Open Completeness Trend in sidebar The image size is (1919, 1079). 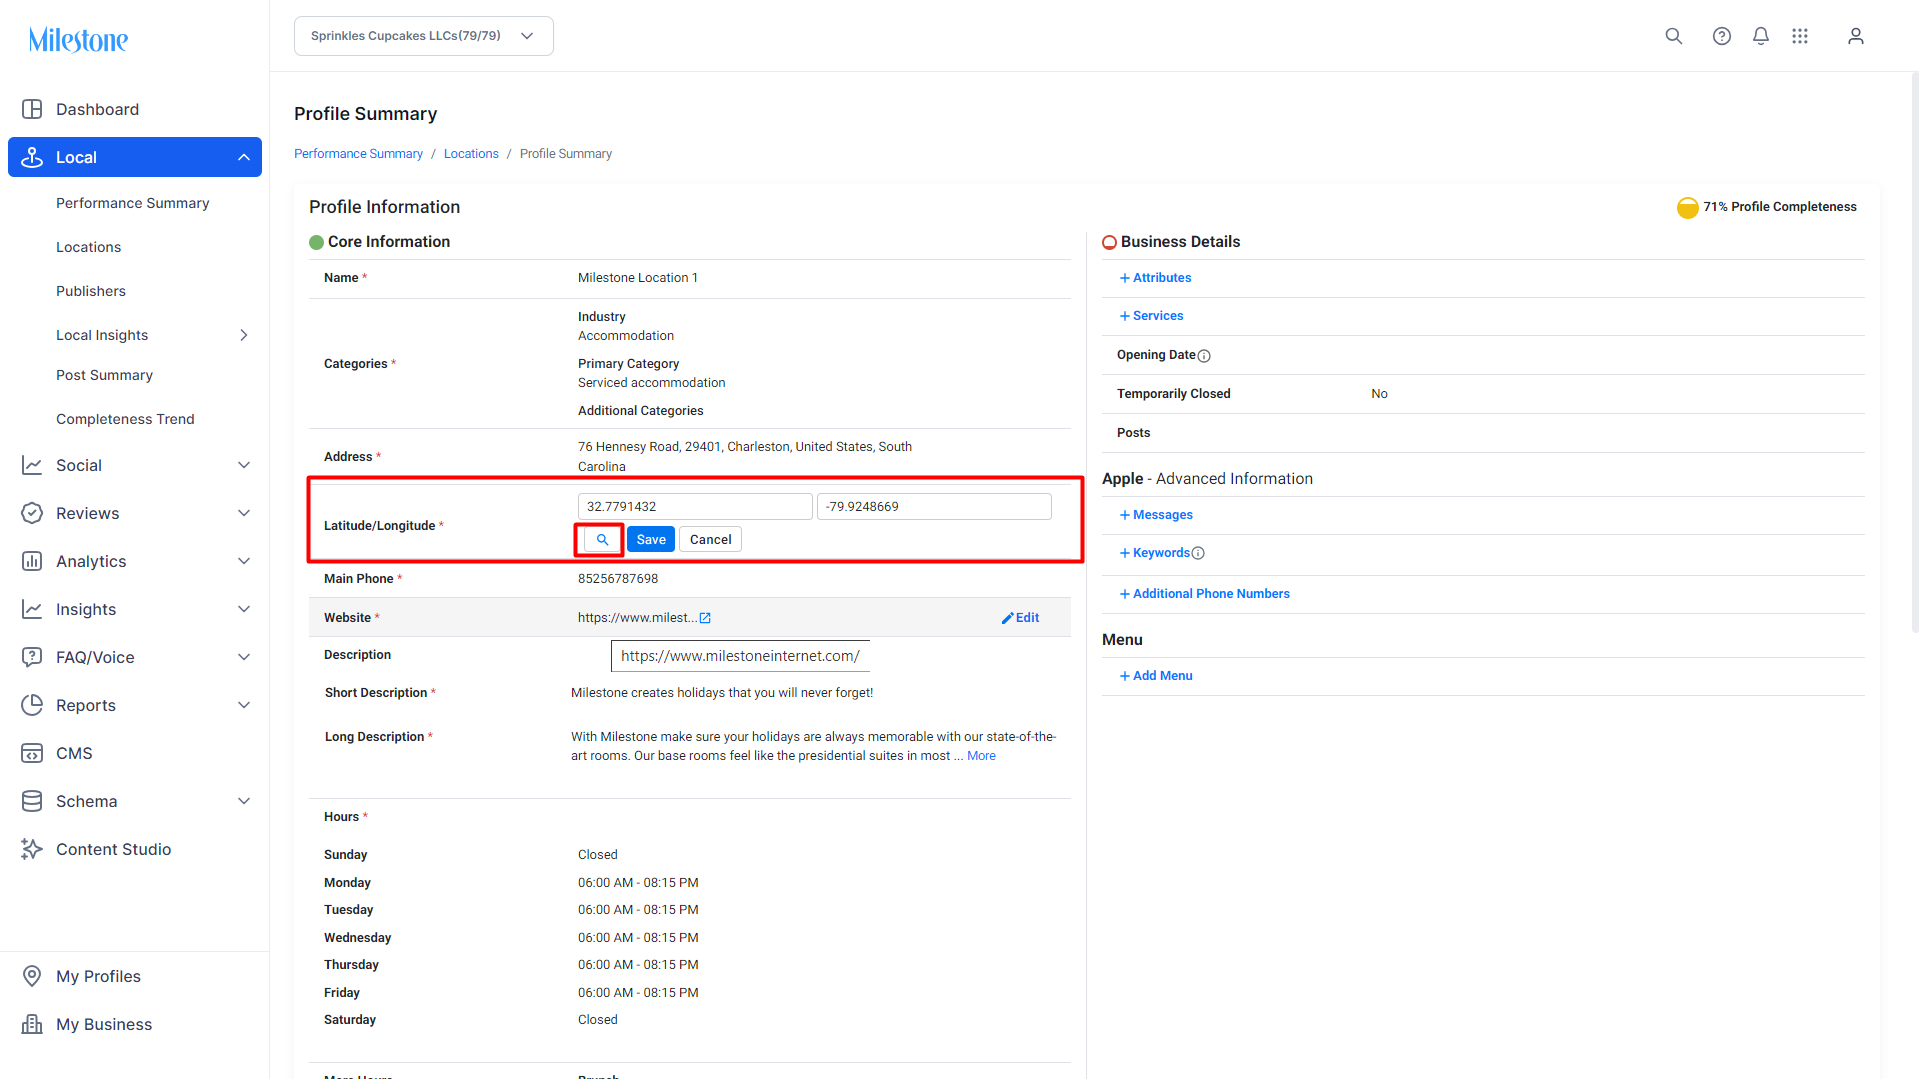coord(125,419)
